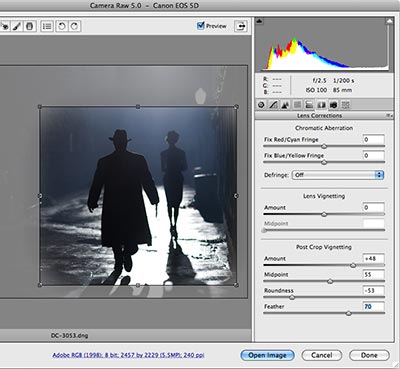Click the top-right crop corner handle
Screen dimensions: 400x369
(x=236, y=107)
